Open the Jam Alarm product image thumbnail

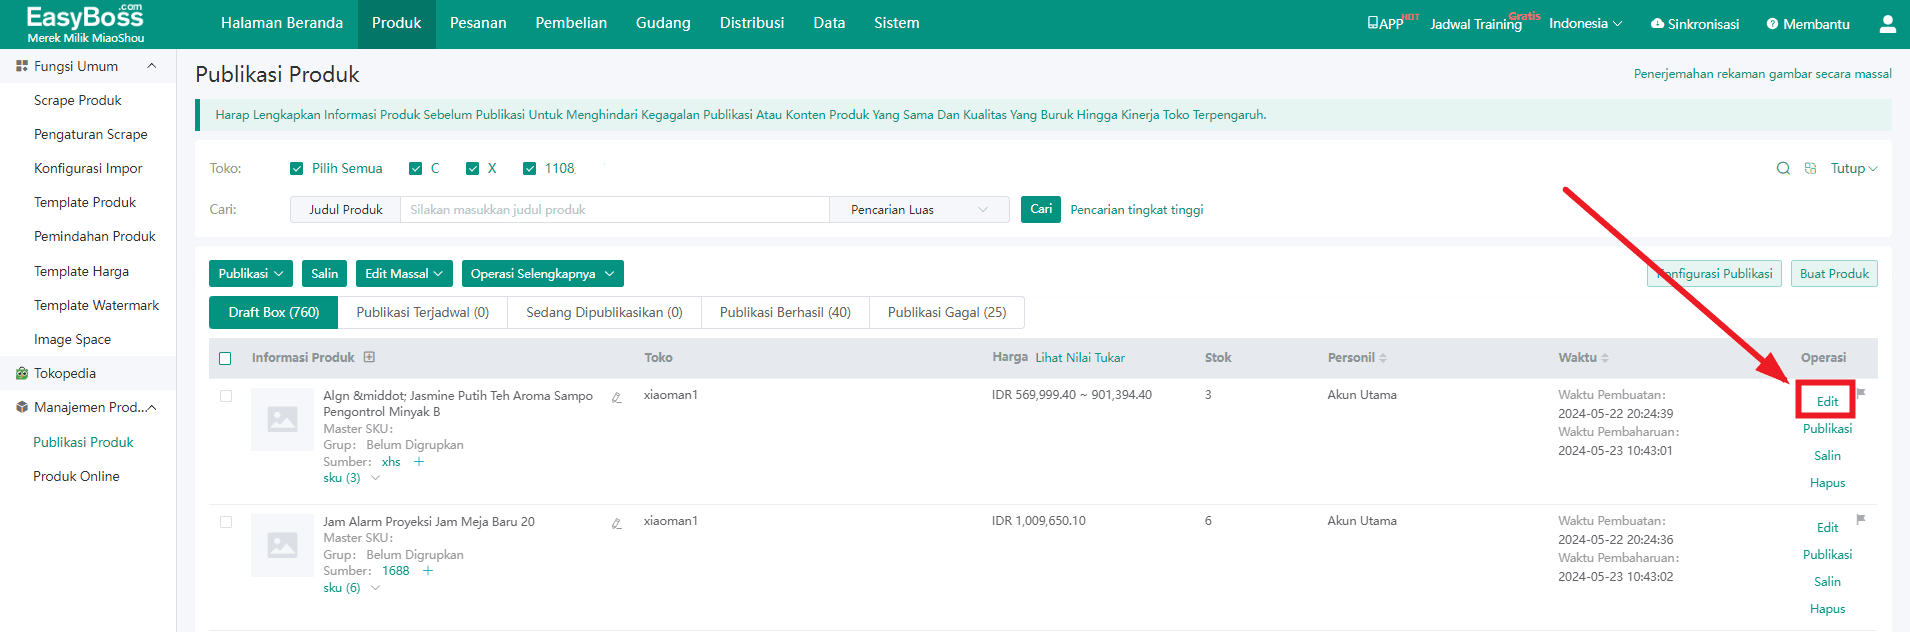282,545
